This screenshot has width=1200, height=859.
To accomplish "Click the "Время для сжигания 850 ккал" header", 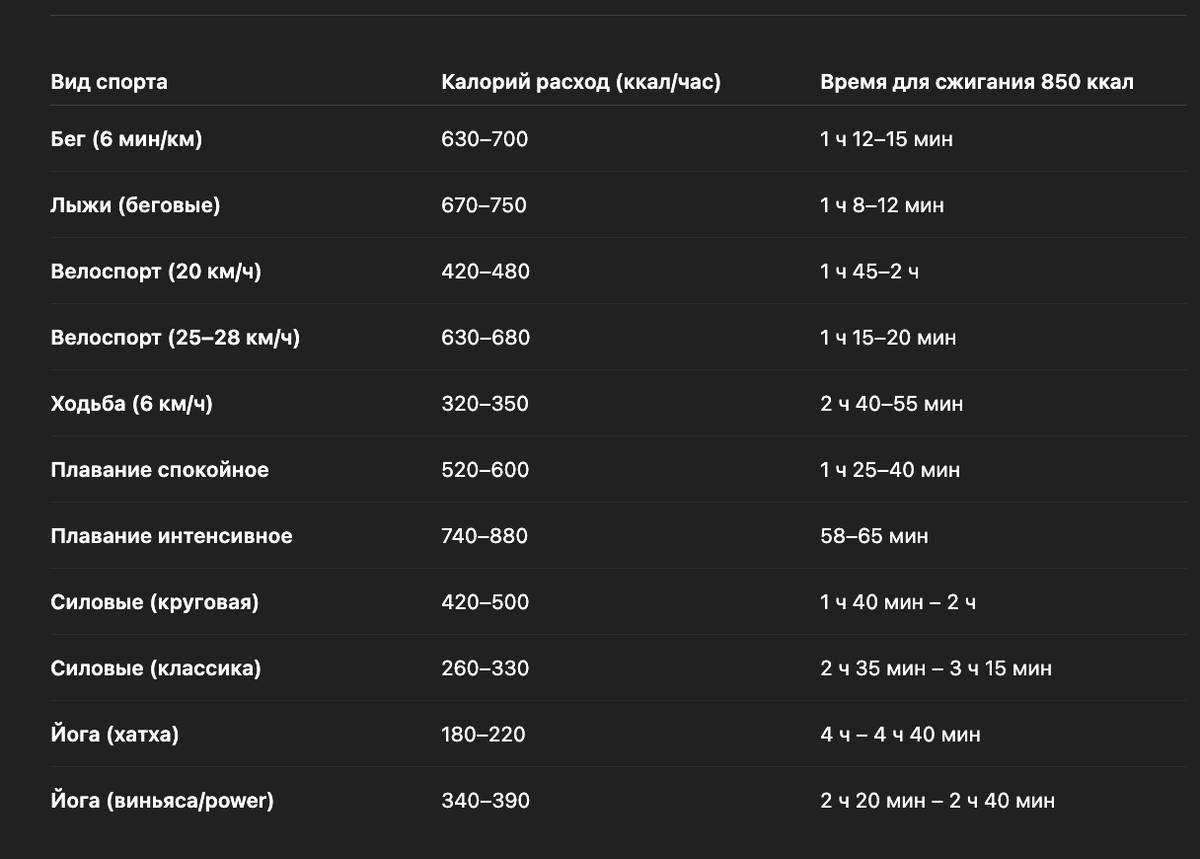I will [977, 82].
